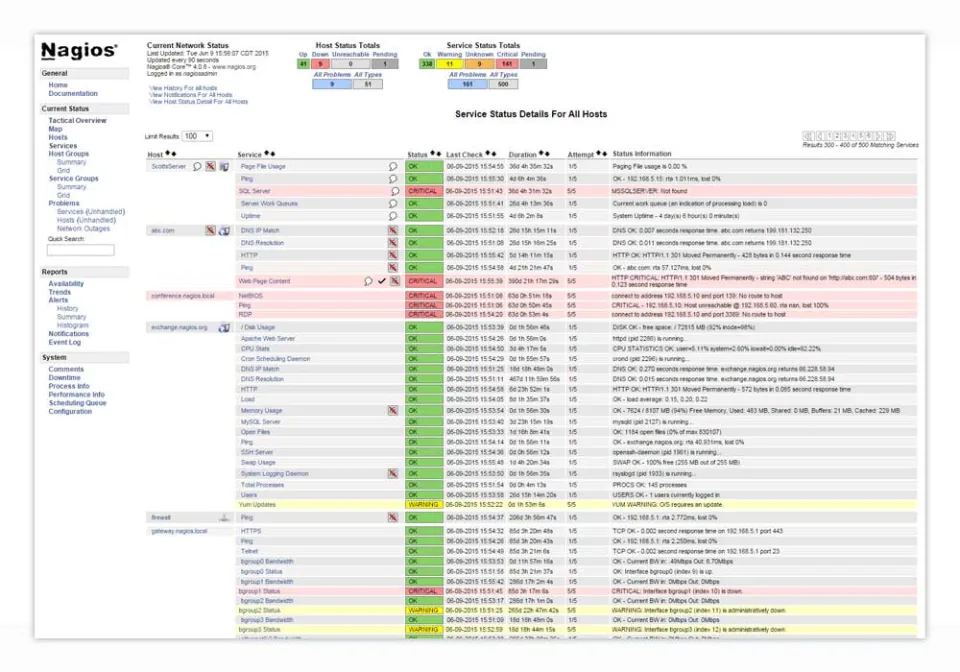Click ScottsServer host notifications-disabled icon
The width and height of the screenshot is (960, 672).
coord(211,166)
